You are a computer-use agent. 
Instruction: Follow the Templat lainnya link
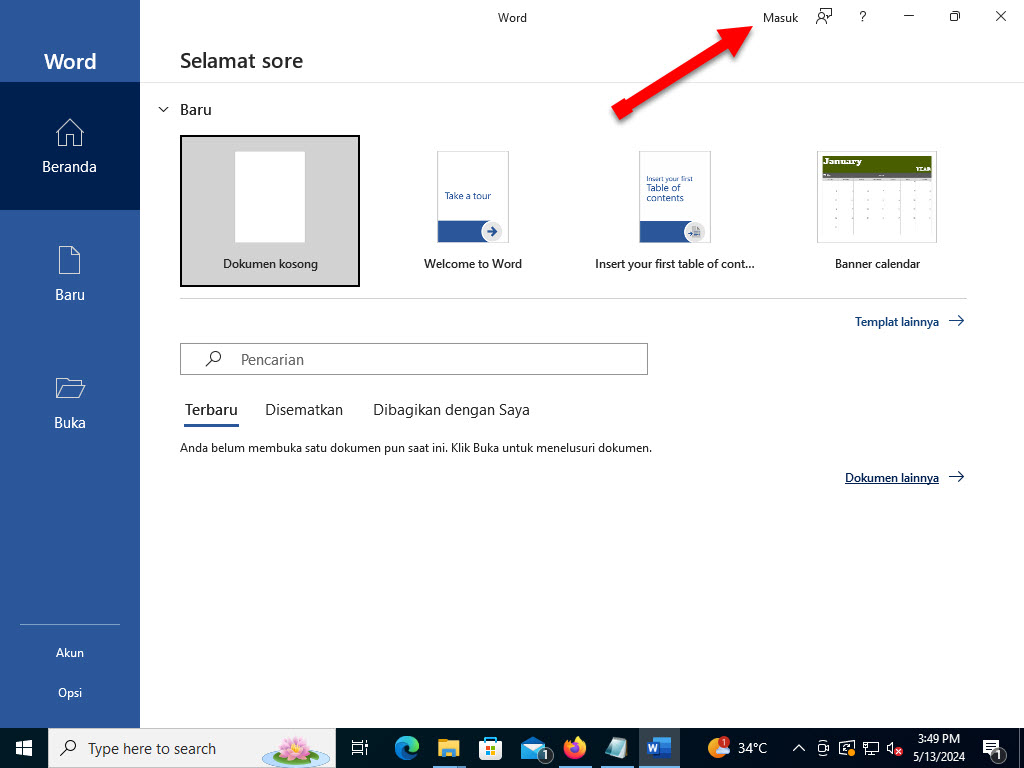point(897,321)
